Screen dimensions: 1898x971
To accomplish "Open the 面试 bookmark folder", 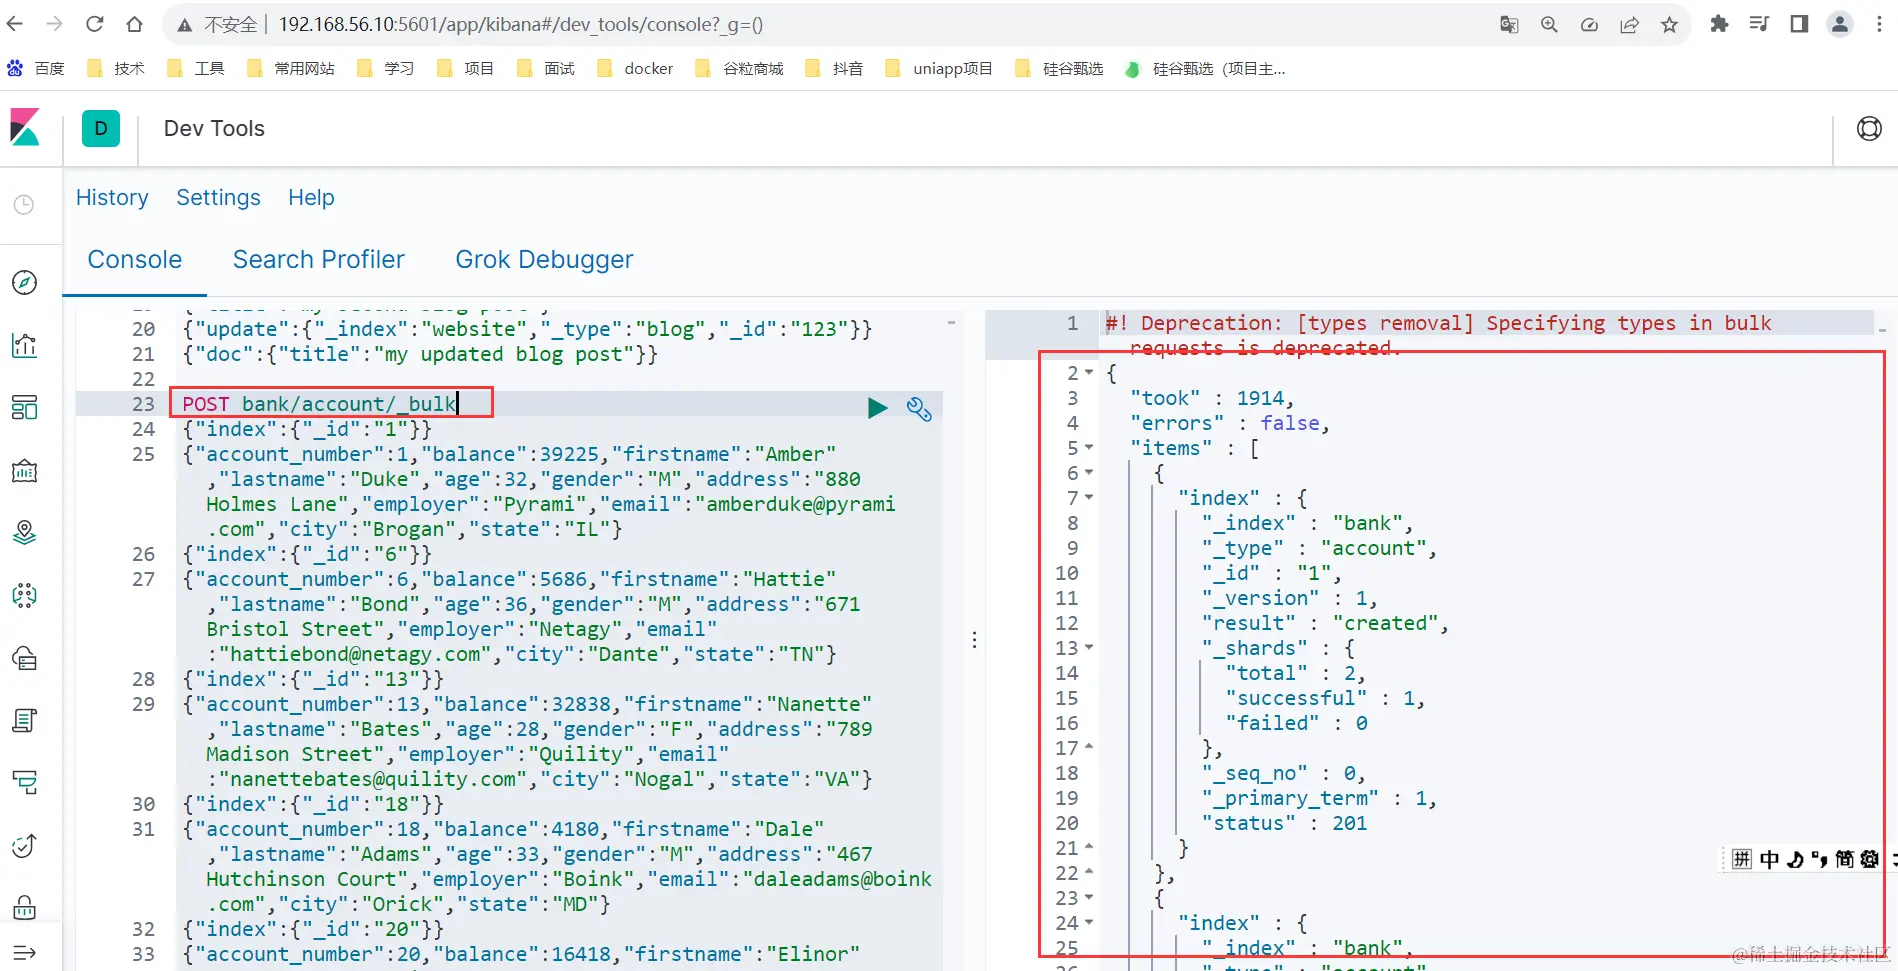I will click(x=546, y=68).
